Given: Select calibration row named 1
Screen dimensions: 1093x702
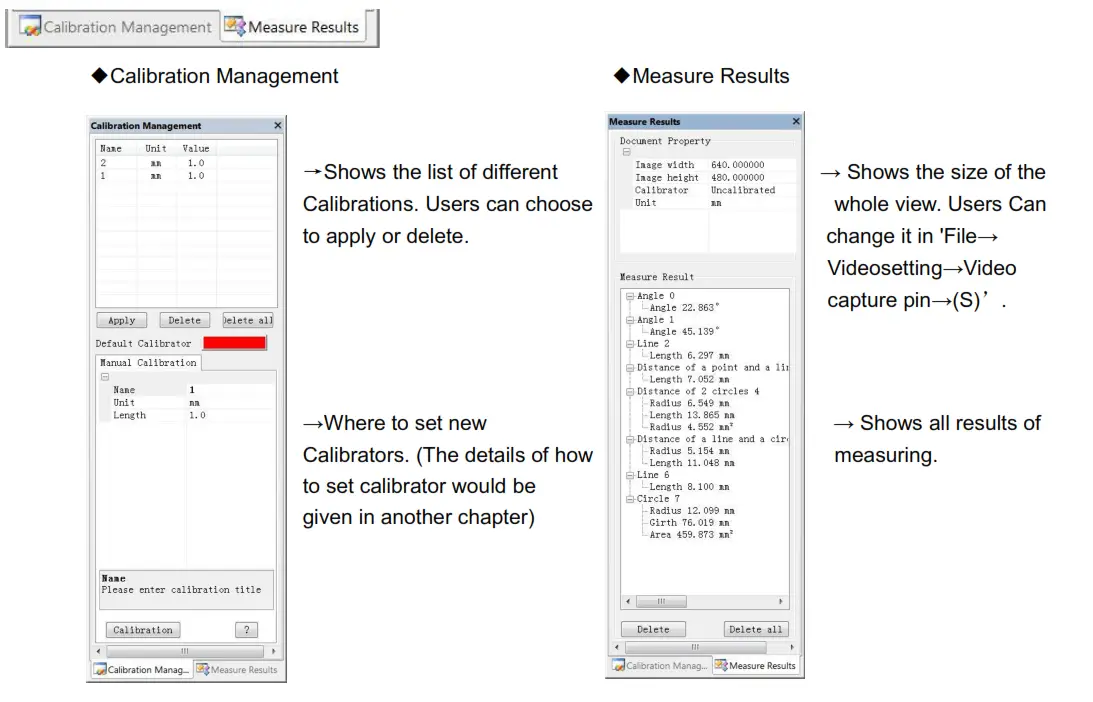Looking at the screenshot, I should tap(185, 176).
